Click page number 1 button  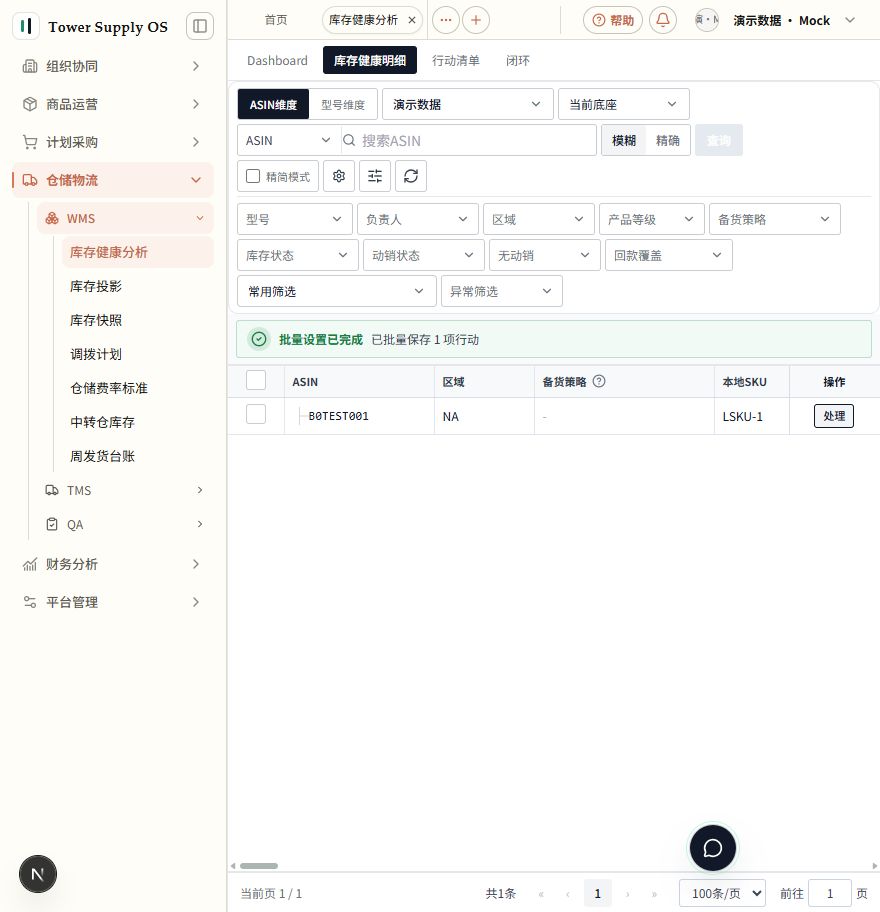tap(597, 893)
